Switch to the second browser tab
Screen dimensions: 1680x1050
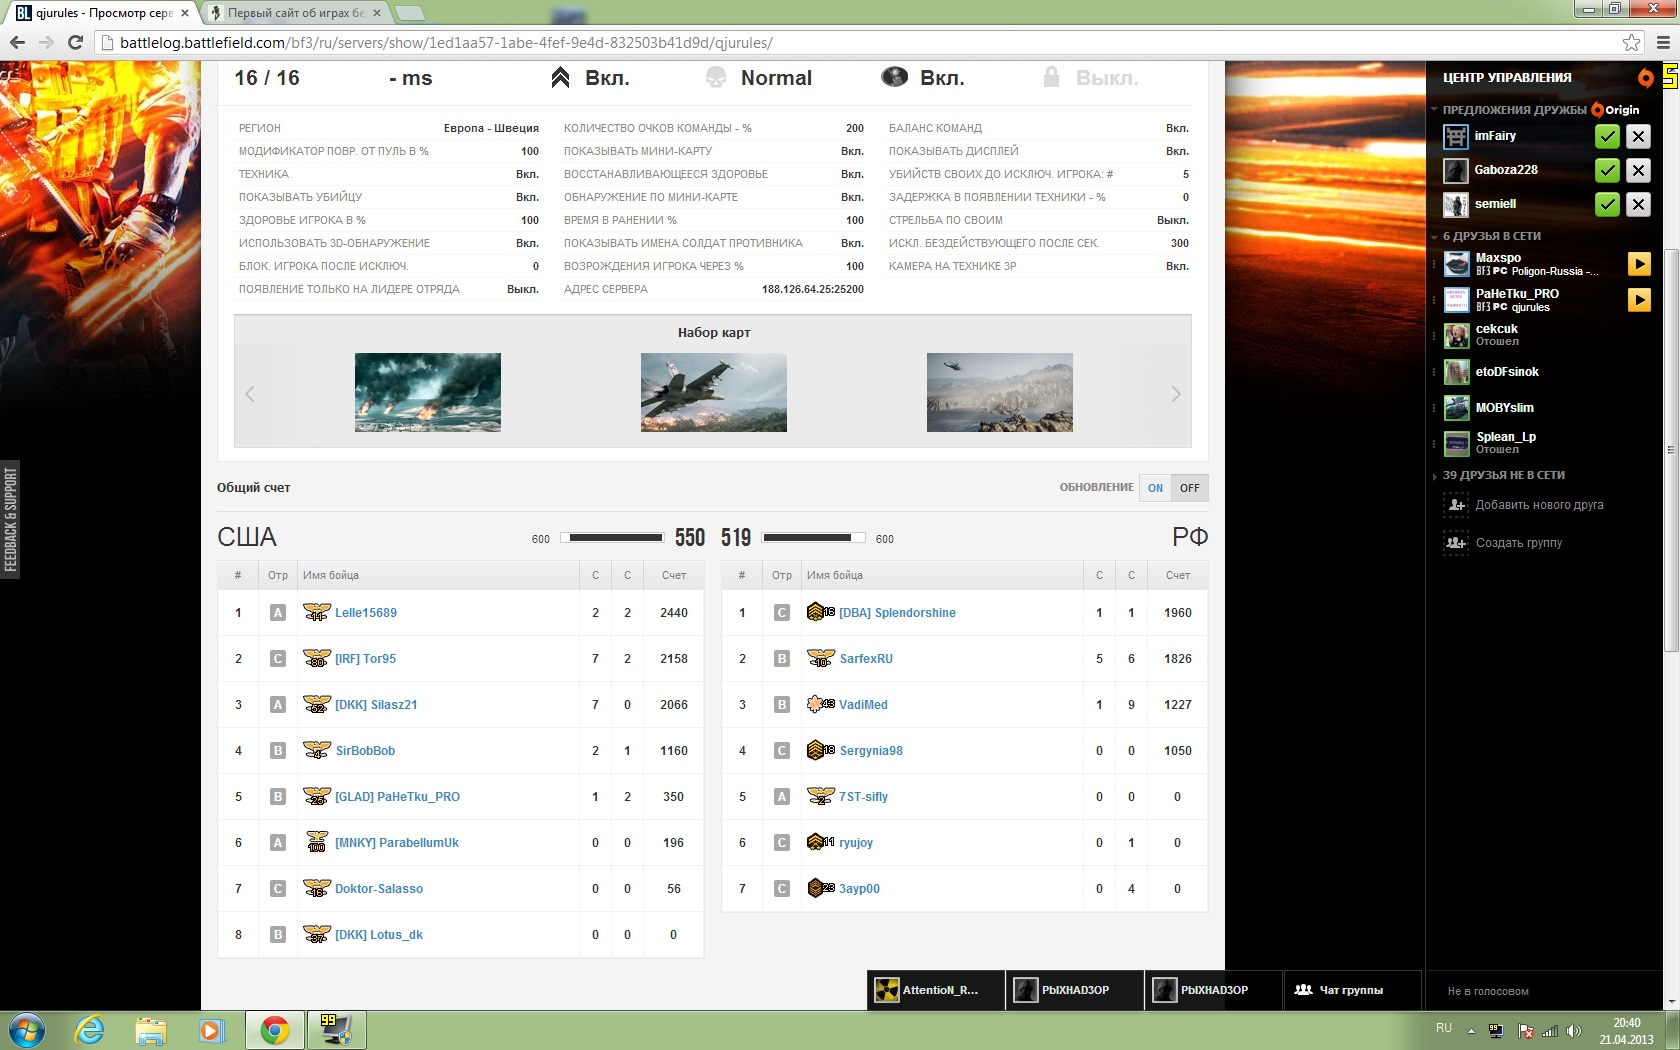pyautogui.click(x=295, y=13)
